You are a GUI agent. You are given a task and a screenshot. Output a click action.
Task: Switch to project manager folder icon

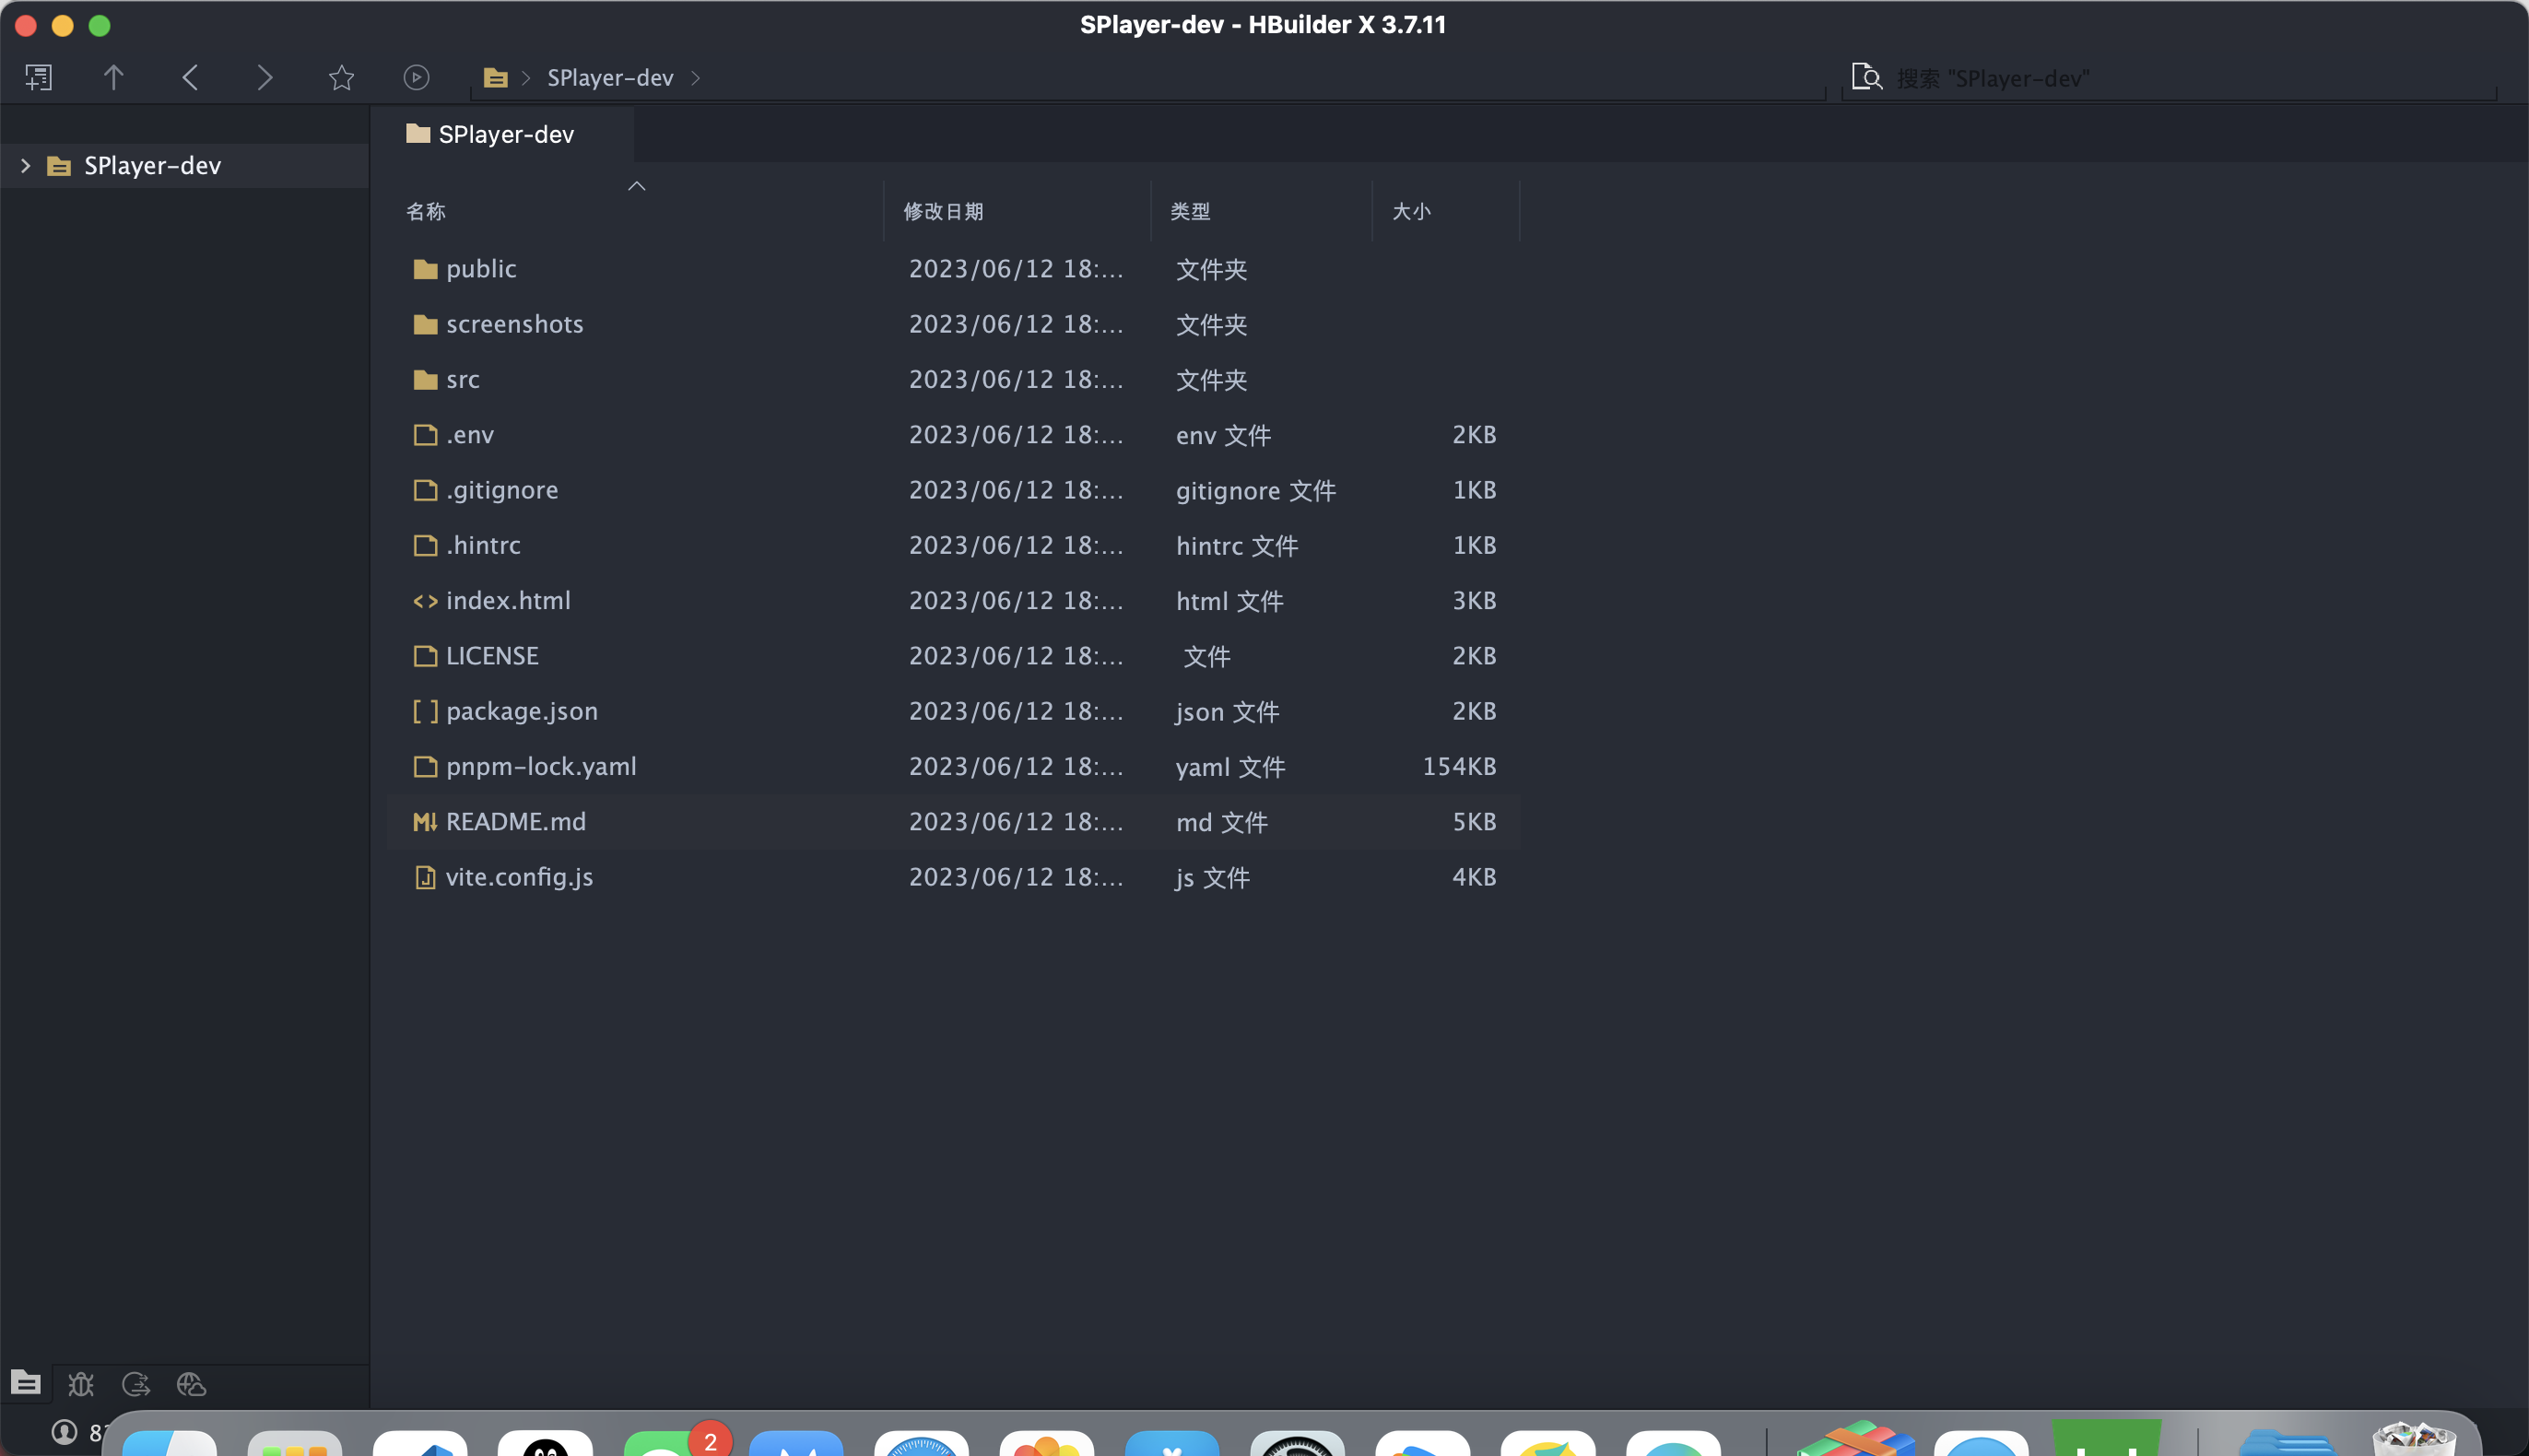(26, 1384)
